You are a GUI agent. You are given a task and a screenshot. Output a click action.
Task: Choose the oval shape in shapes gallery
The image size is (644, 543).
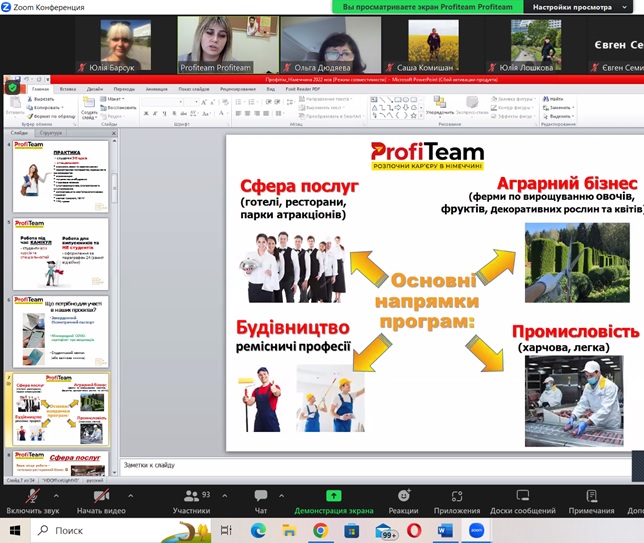(x=406, y=99)
